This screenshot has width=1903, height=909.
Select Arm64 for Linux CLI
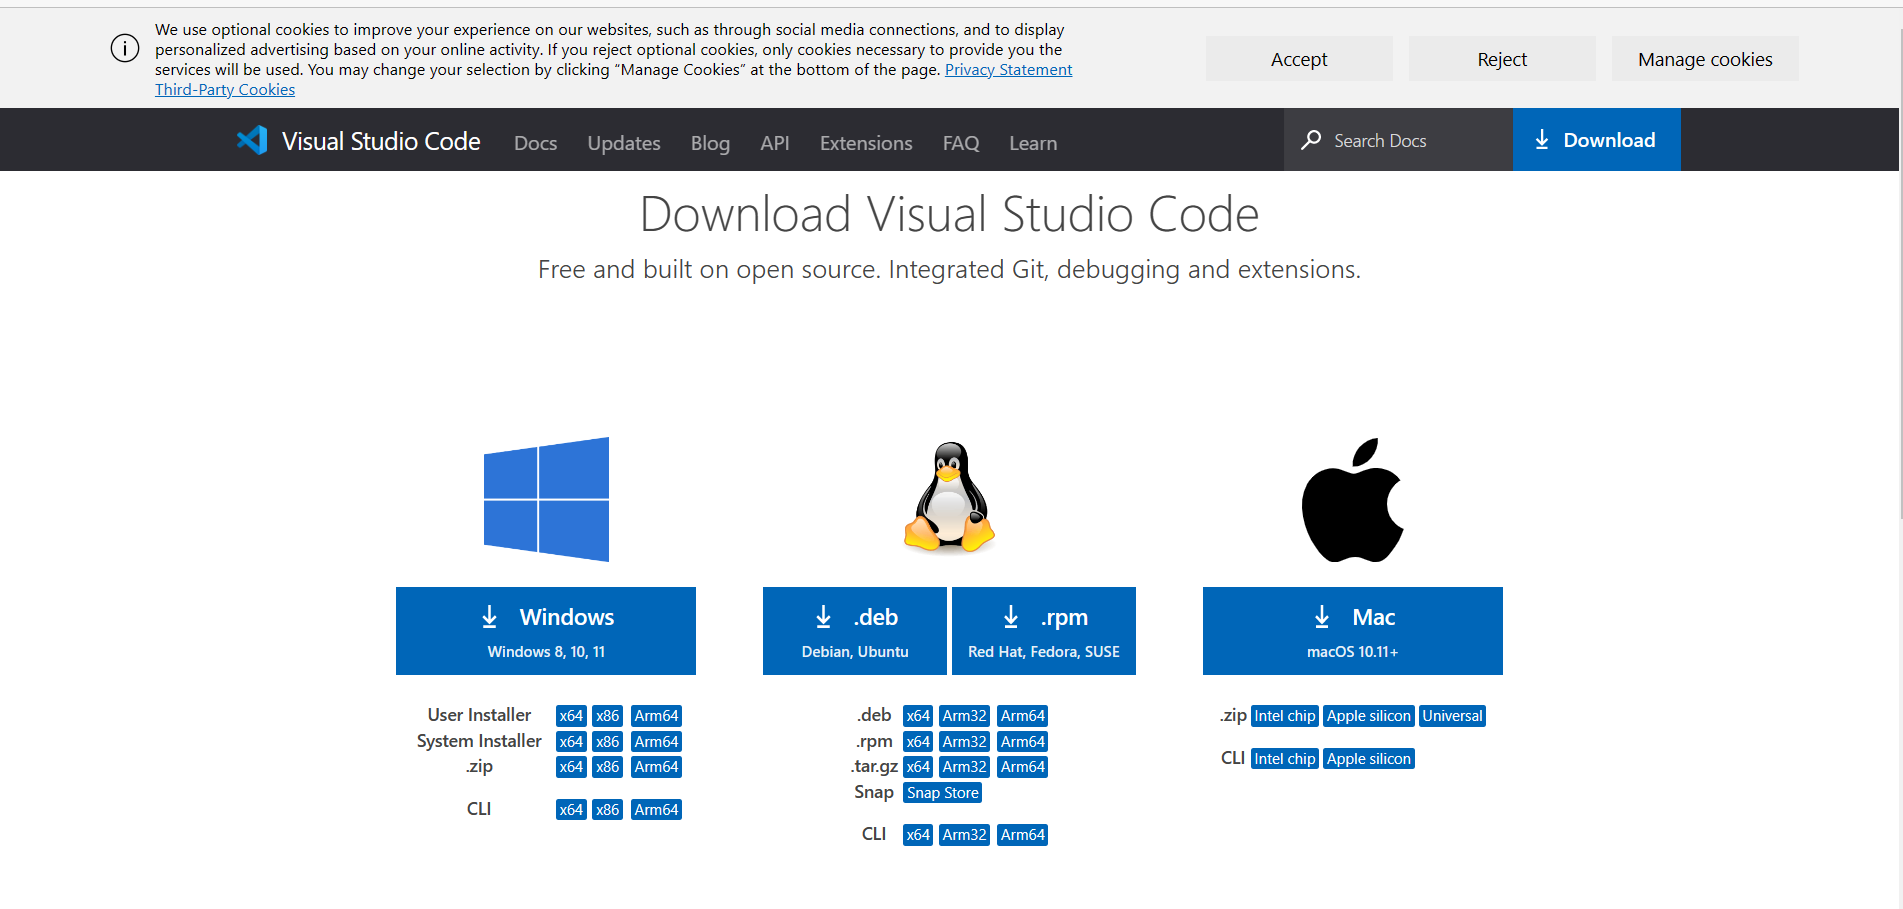[1023, 835]
